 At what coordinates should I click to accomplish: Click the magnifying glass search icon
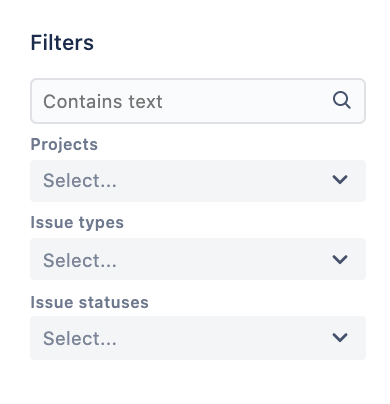point(342,100)
